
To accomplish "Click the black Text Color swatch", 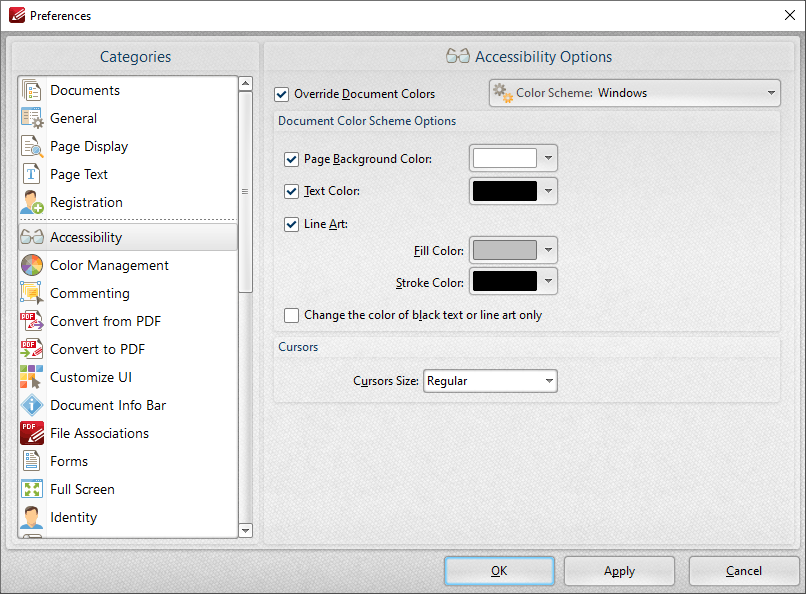I will [505, 191].
